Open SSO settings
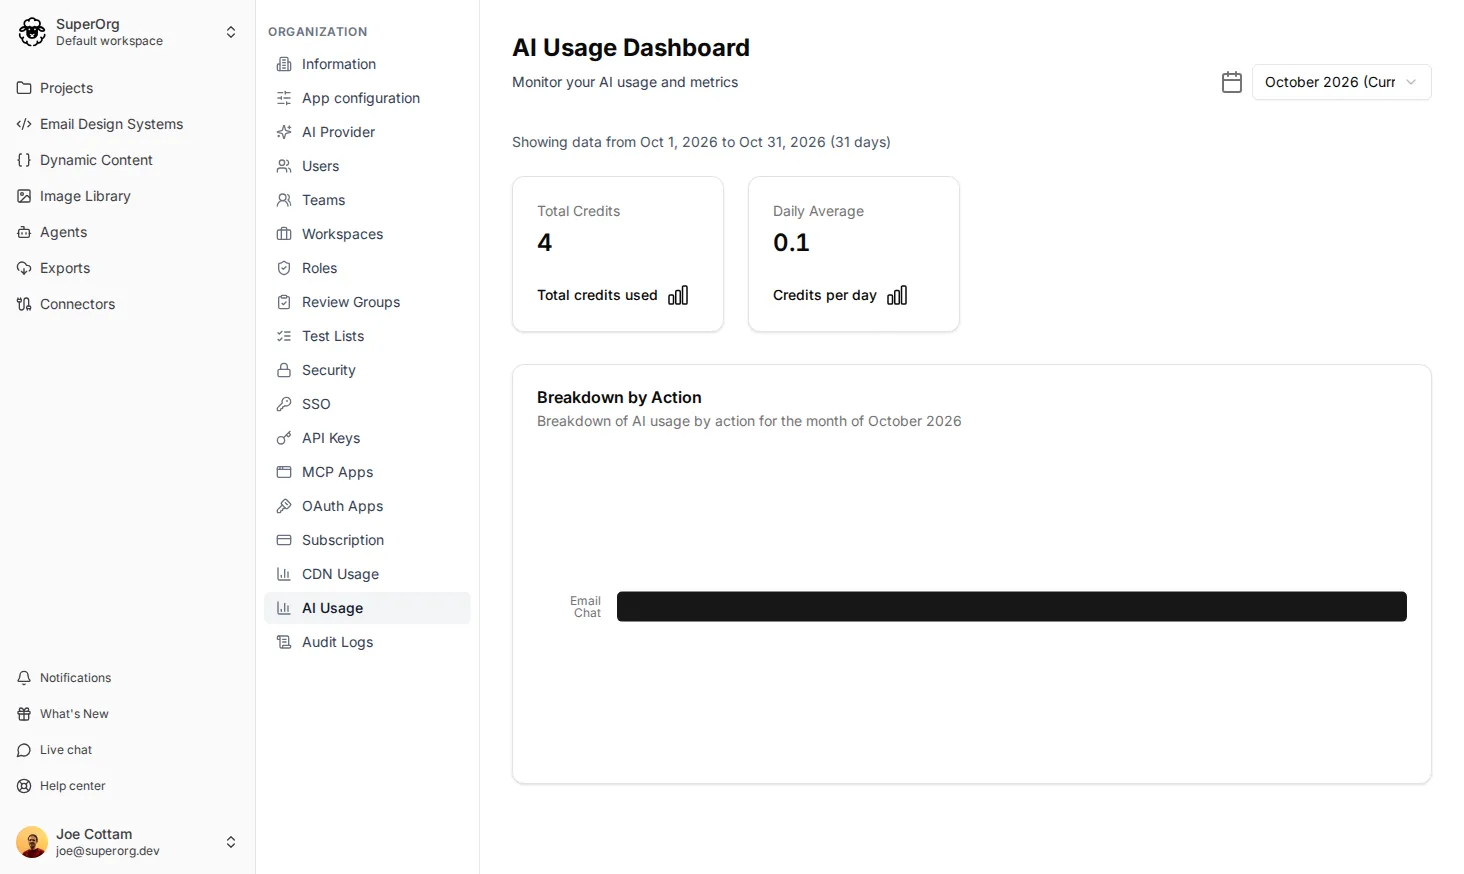 coord(367,404)
